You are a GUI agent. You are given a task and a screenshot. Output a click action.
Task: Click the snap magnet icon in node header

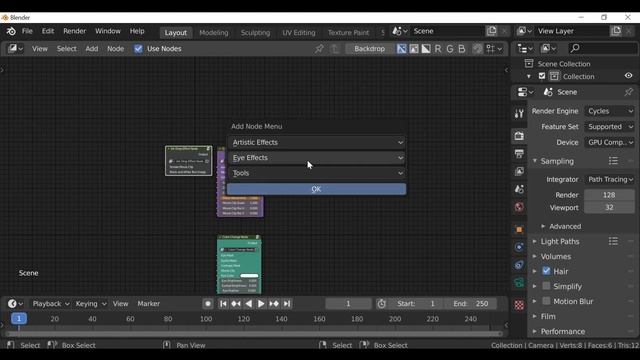click(x=477, y=49)
